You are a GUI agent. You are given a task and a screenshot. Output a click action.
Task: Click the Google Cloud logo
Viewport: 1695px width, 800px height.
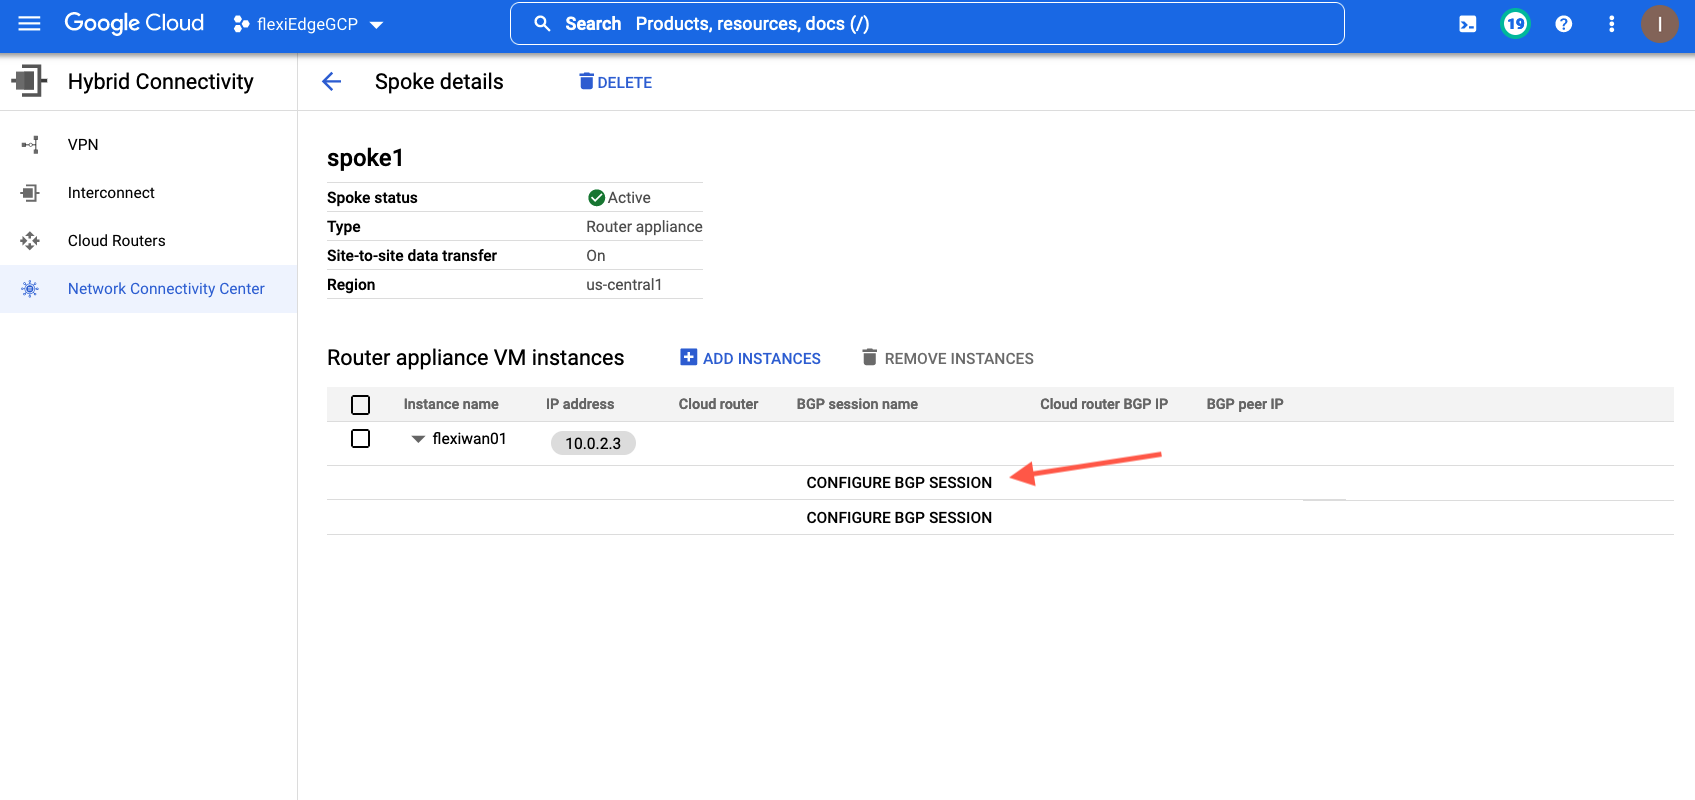(x=134, y=23)
